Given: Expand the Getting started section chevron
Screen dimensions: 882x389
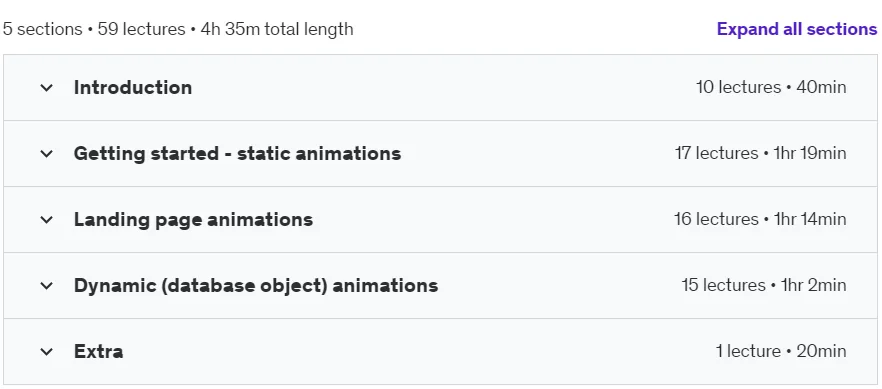Looking at the screenshot, I should 47,153.
